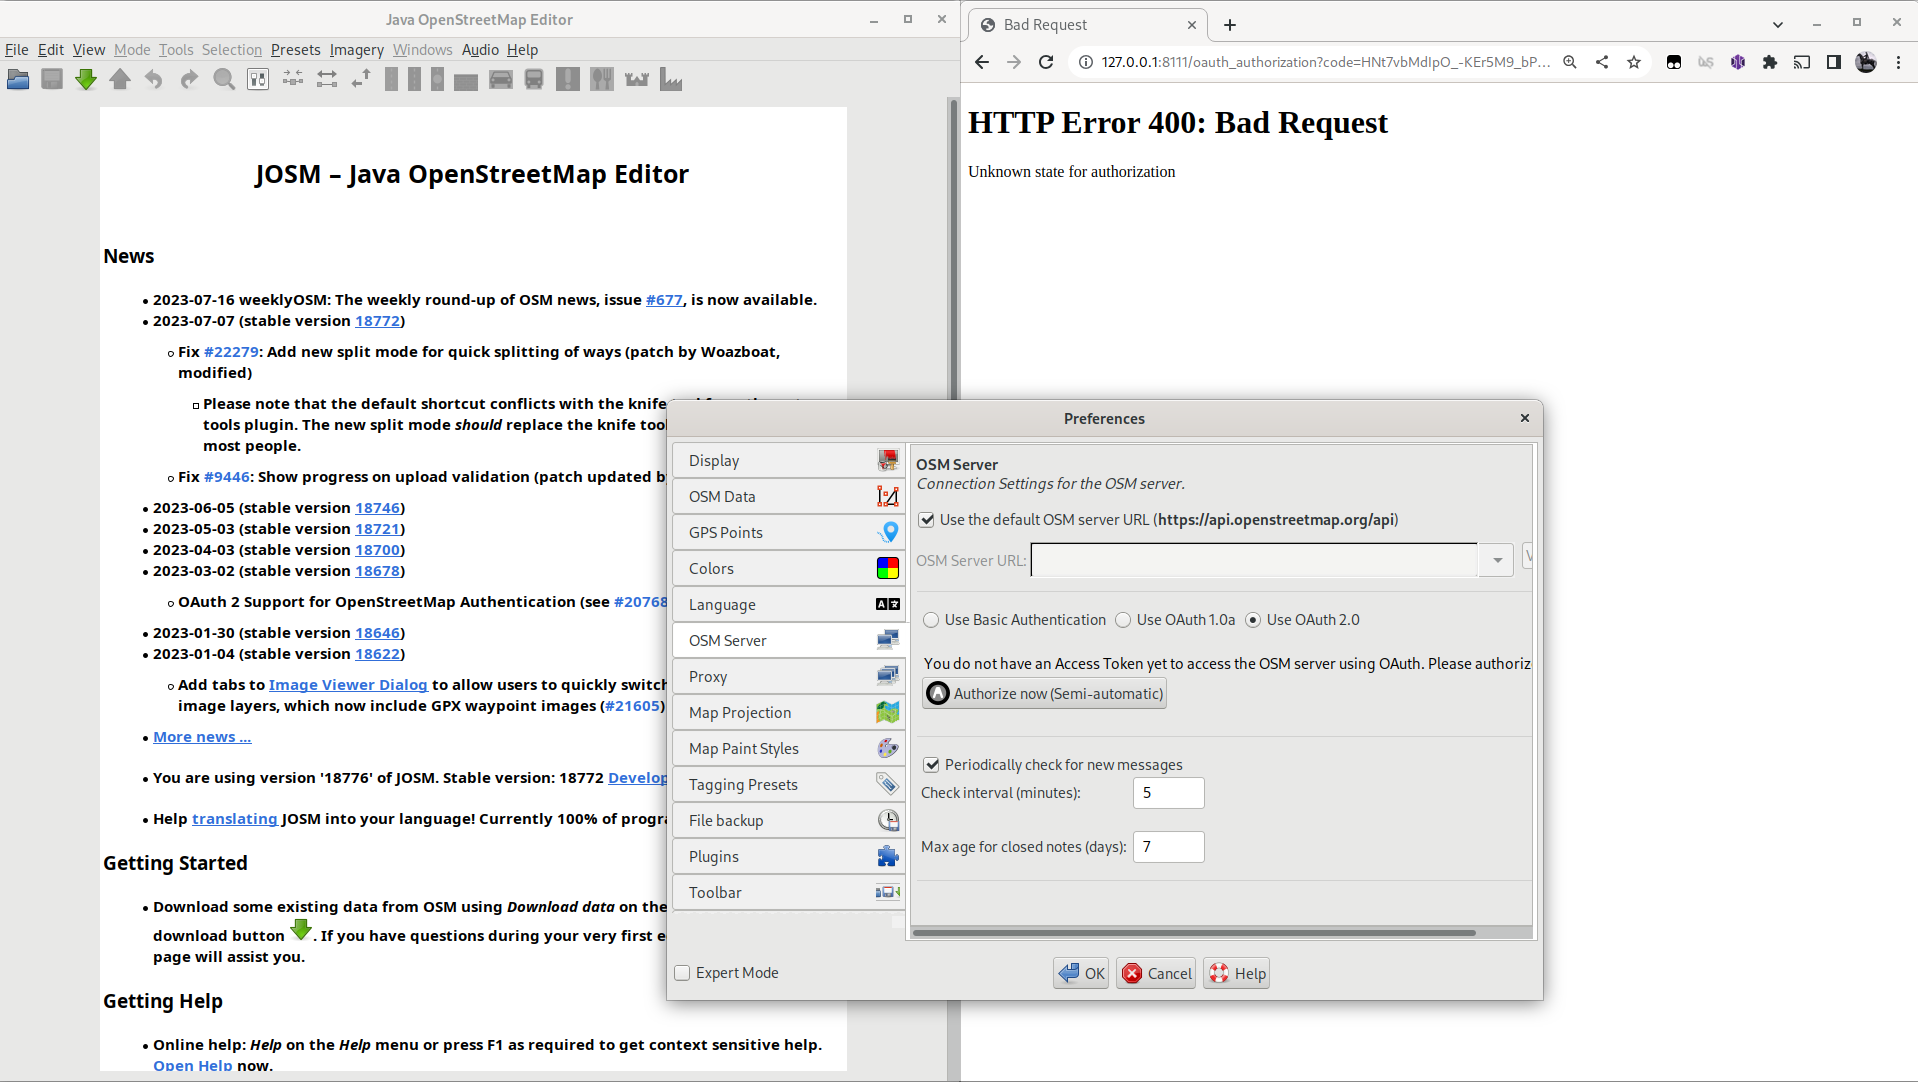Open the Colors preferences tab

point(789,569)
